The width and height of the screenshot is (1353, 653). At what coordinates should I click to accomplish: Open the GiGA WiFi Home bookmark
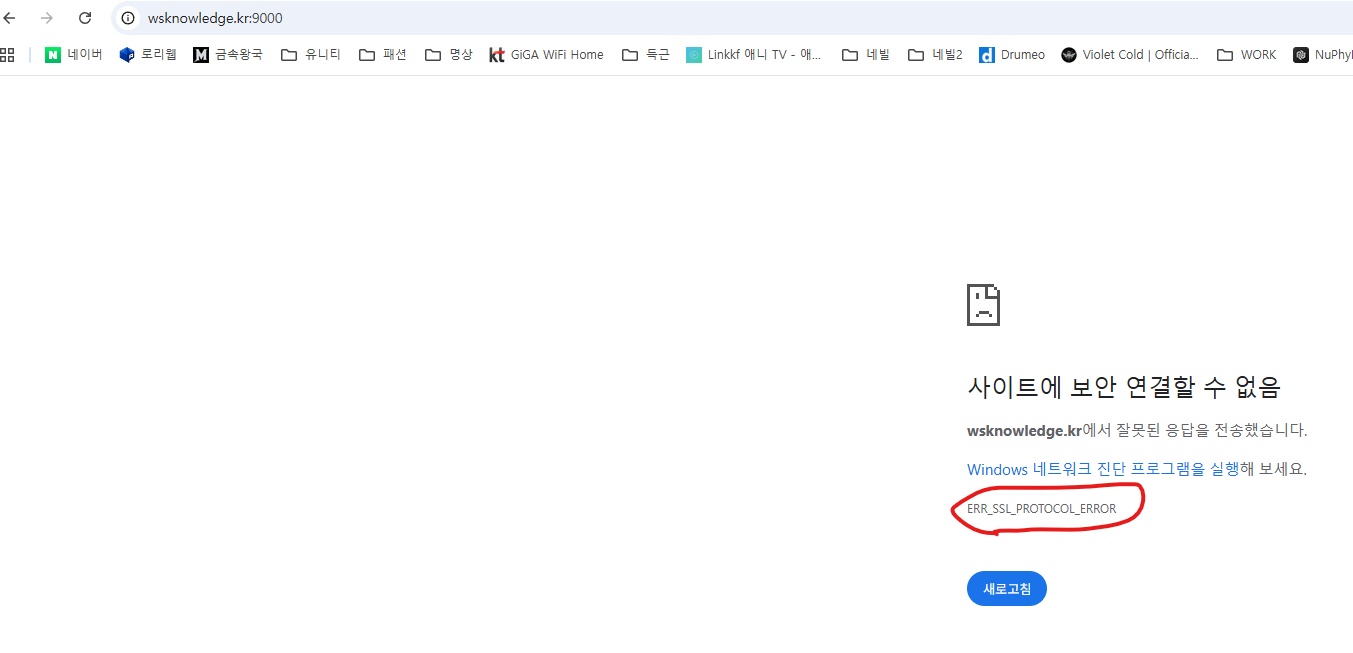[x=546, y=55]
